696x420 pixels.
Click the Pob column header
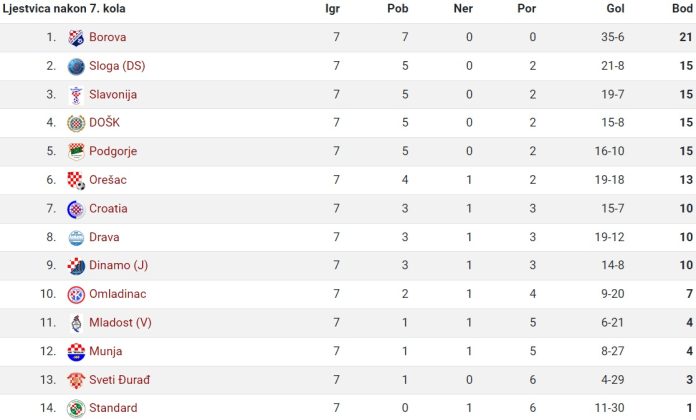pos(397,8)
